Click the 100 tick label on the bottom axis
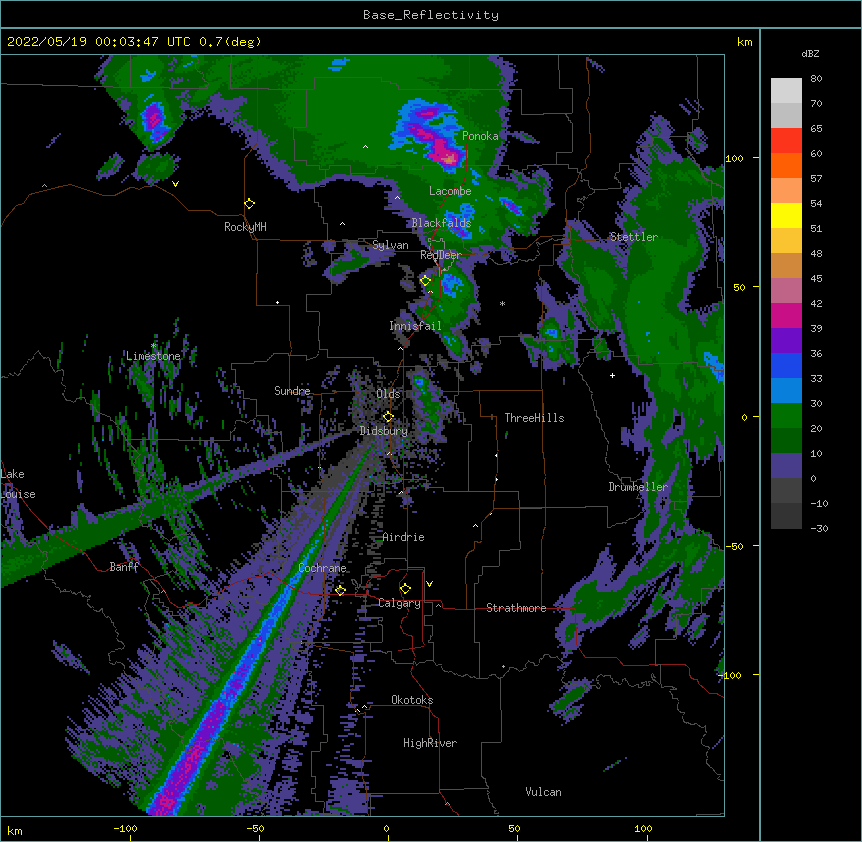Screen dimensions: 862x842 point(643,828)
